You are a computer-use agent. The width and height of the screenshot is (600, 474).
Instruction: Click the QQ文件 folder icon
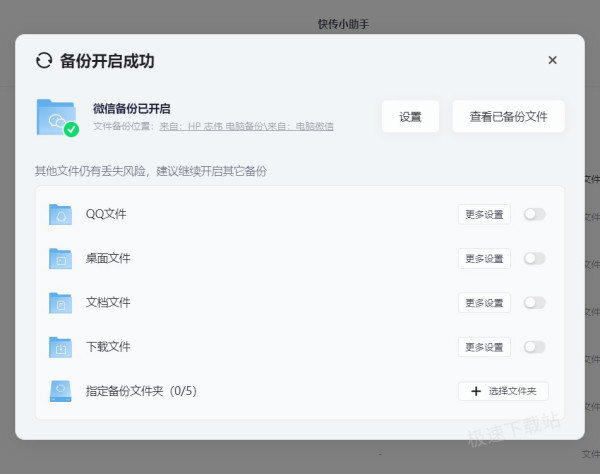[60, 214]
